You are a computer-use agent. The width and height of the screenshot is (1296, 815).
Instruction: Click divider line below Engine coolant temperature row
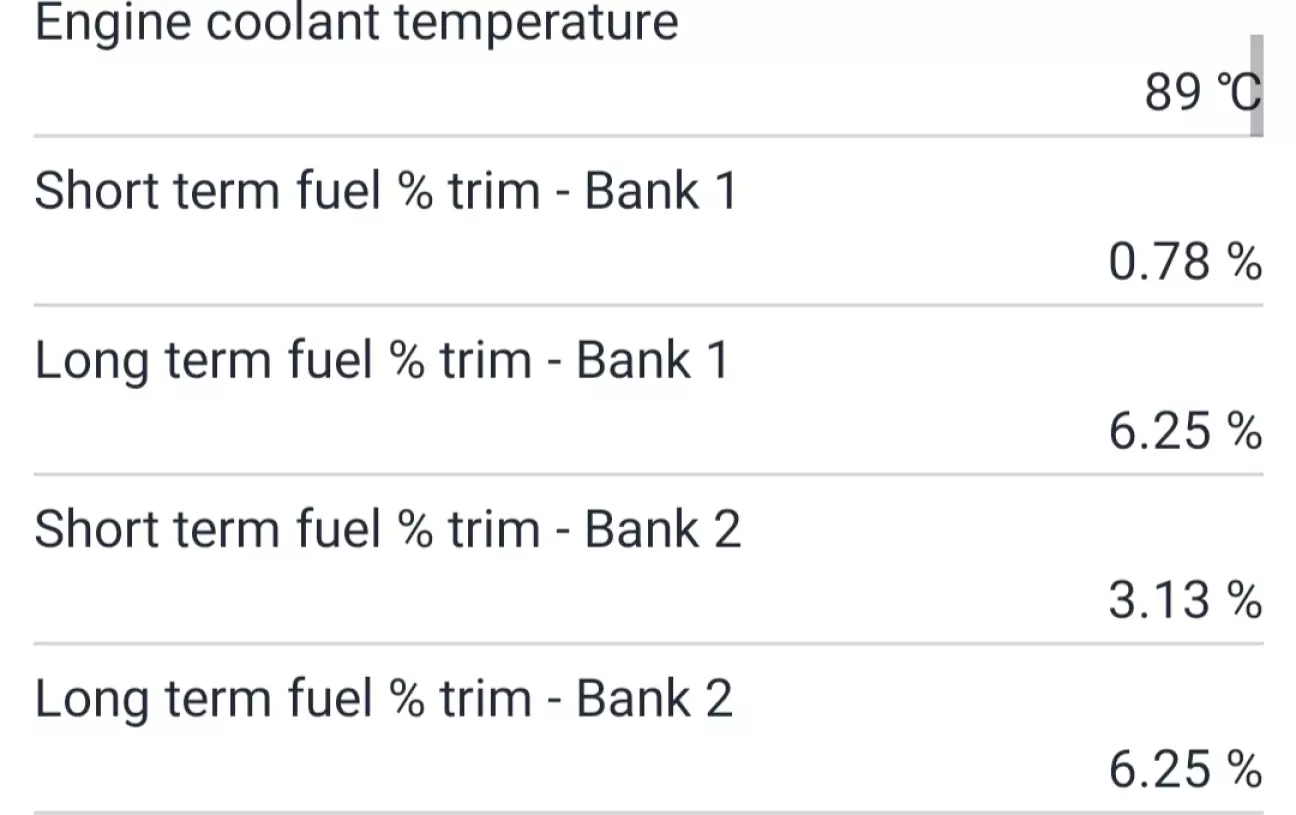(648, 135)
